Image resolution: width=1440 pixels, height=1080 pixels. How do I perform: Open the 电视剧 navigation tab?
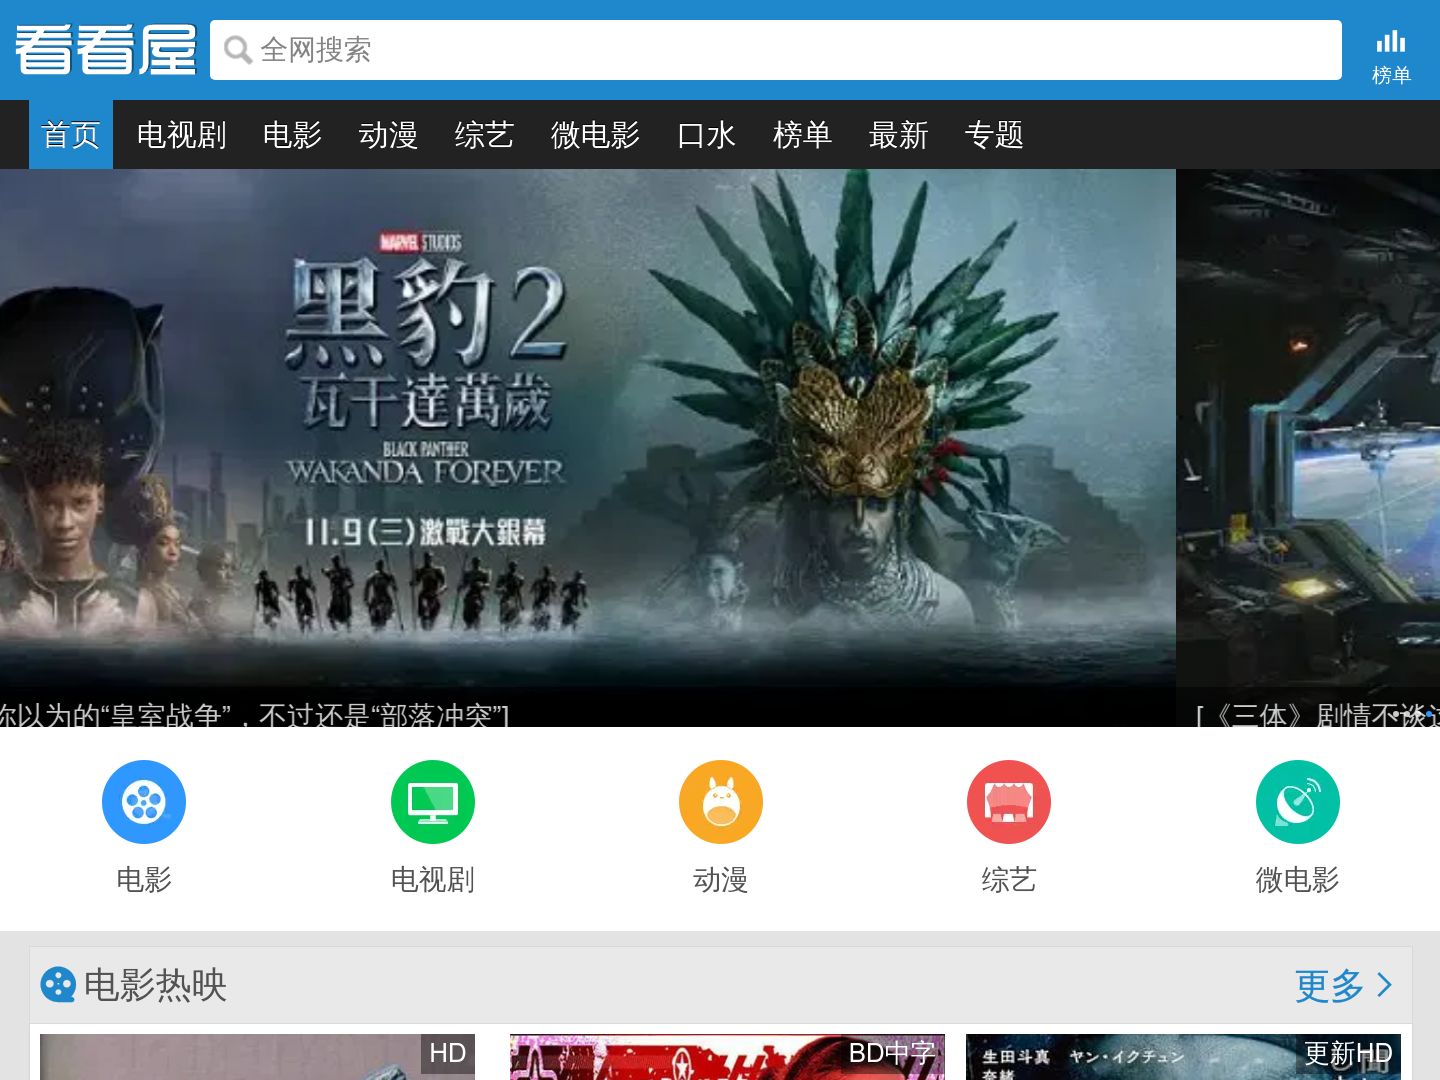pyautogui.click(x=182, y=134)
